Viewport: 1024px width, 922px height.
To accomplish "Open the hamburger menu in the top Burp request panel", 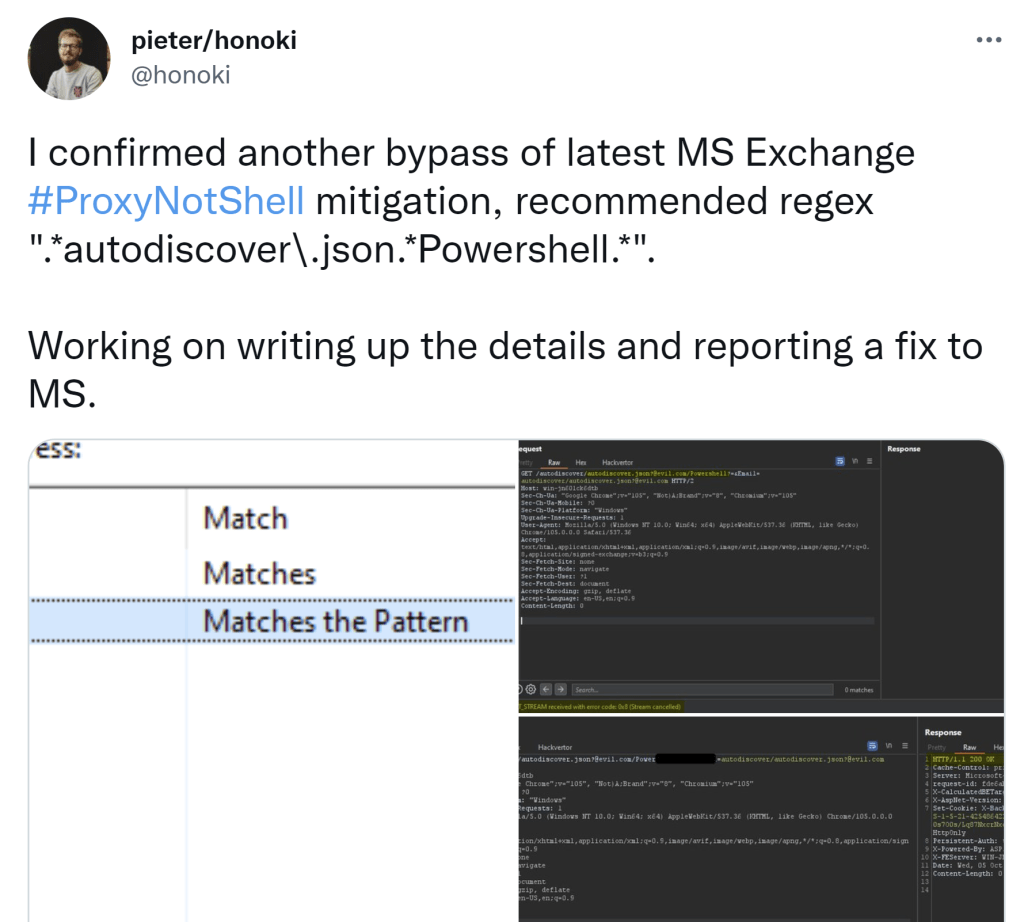I will point(870,462).
